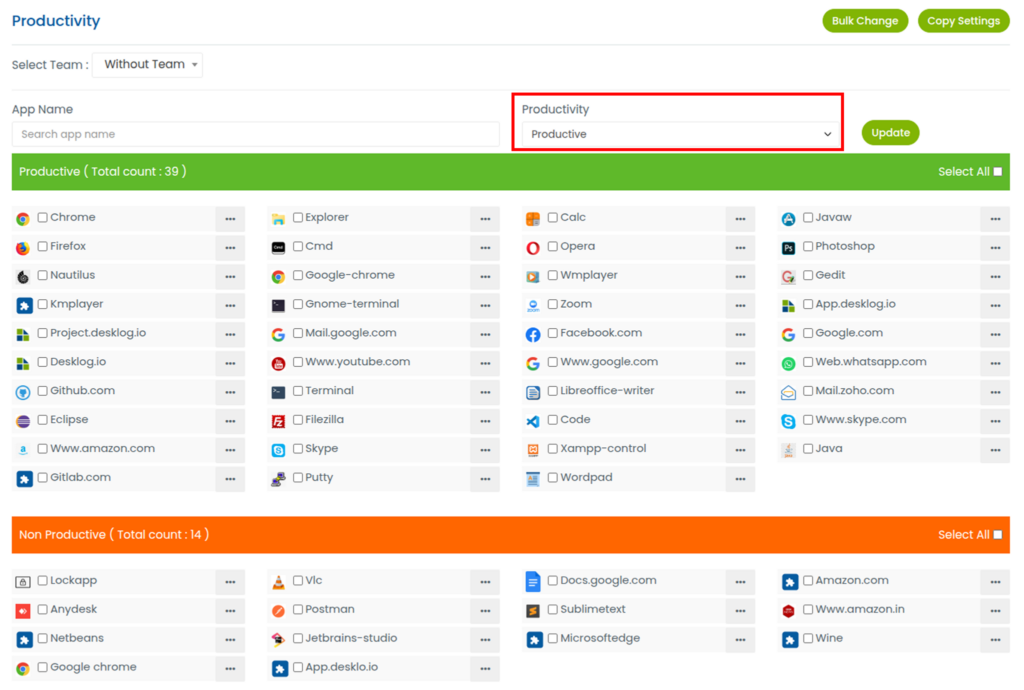Click the Filezilla app icon

(x=278, y=421)
